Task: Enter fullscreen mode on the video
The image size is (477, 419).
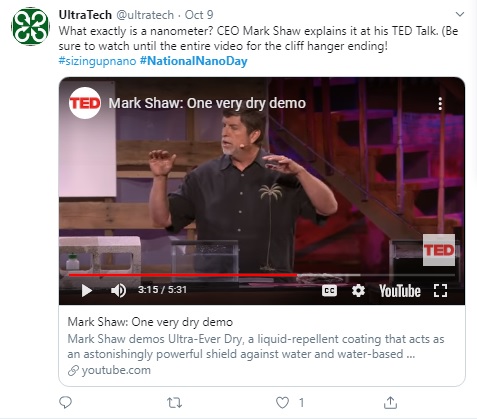Action: (x=440, y=291)
